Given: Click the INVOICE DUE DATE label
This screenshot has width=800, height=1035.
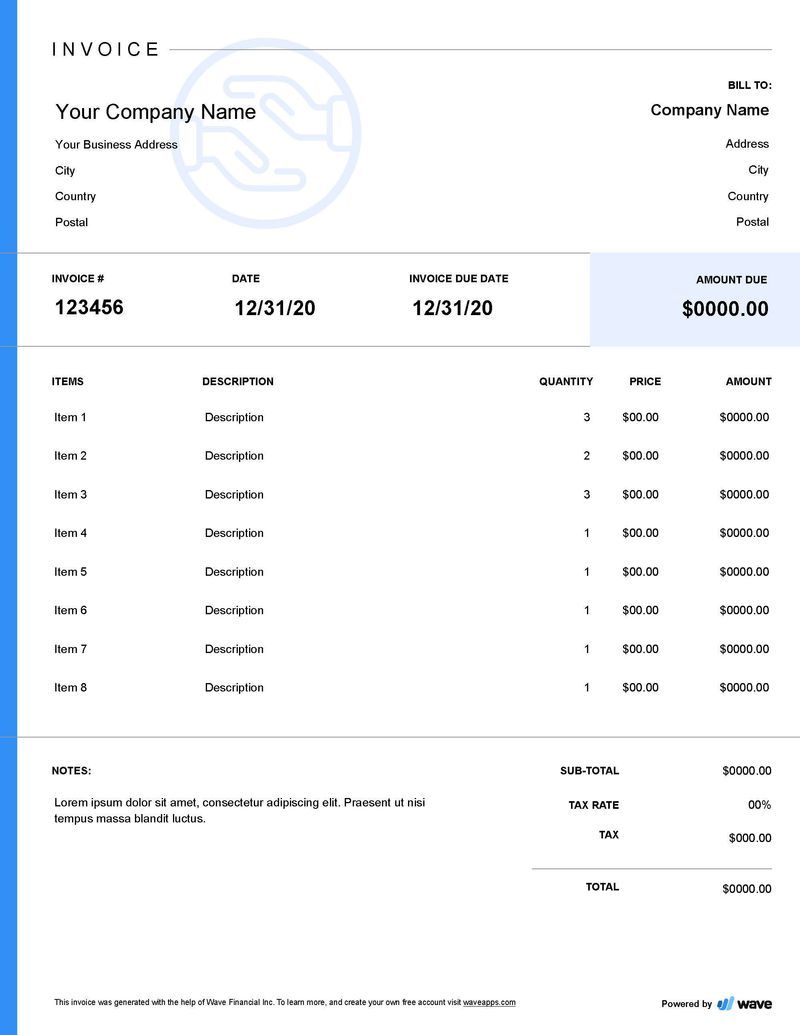Looking at the screenshot, I should tap(459, 279).
